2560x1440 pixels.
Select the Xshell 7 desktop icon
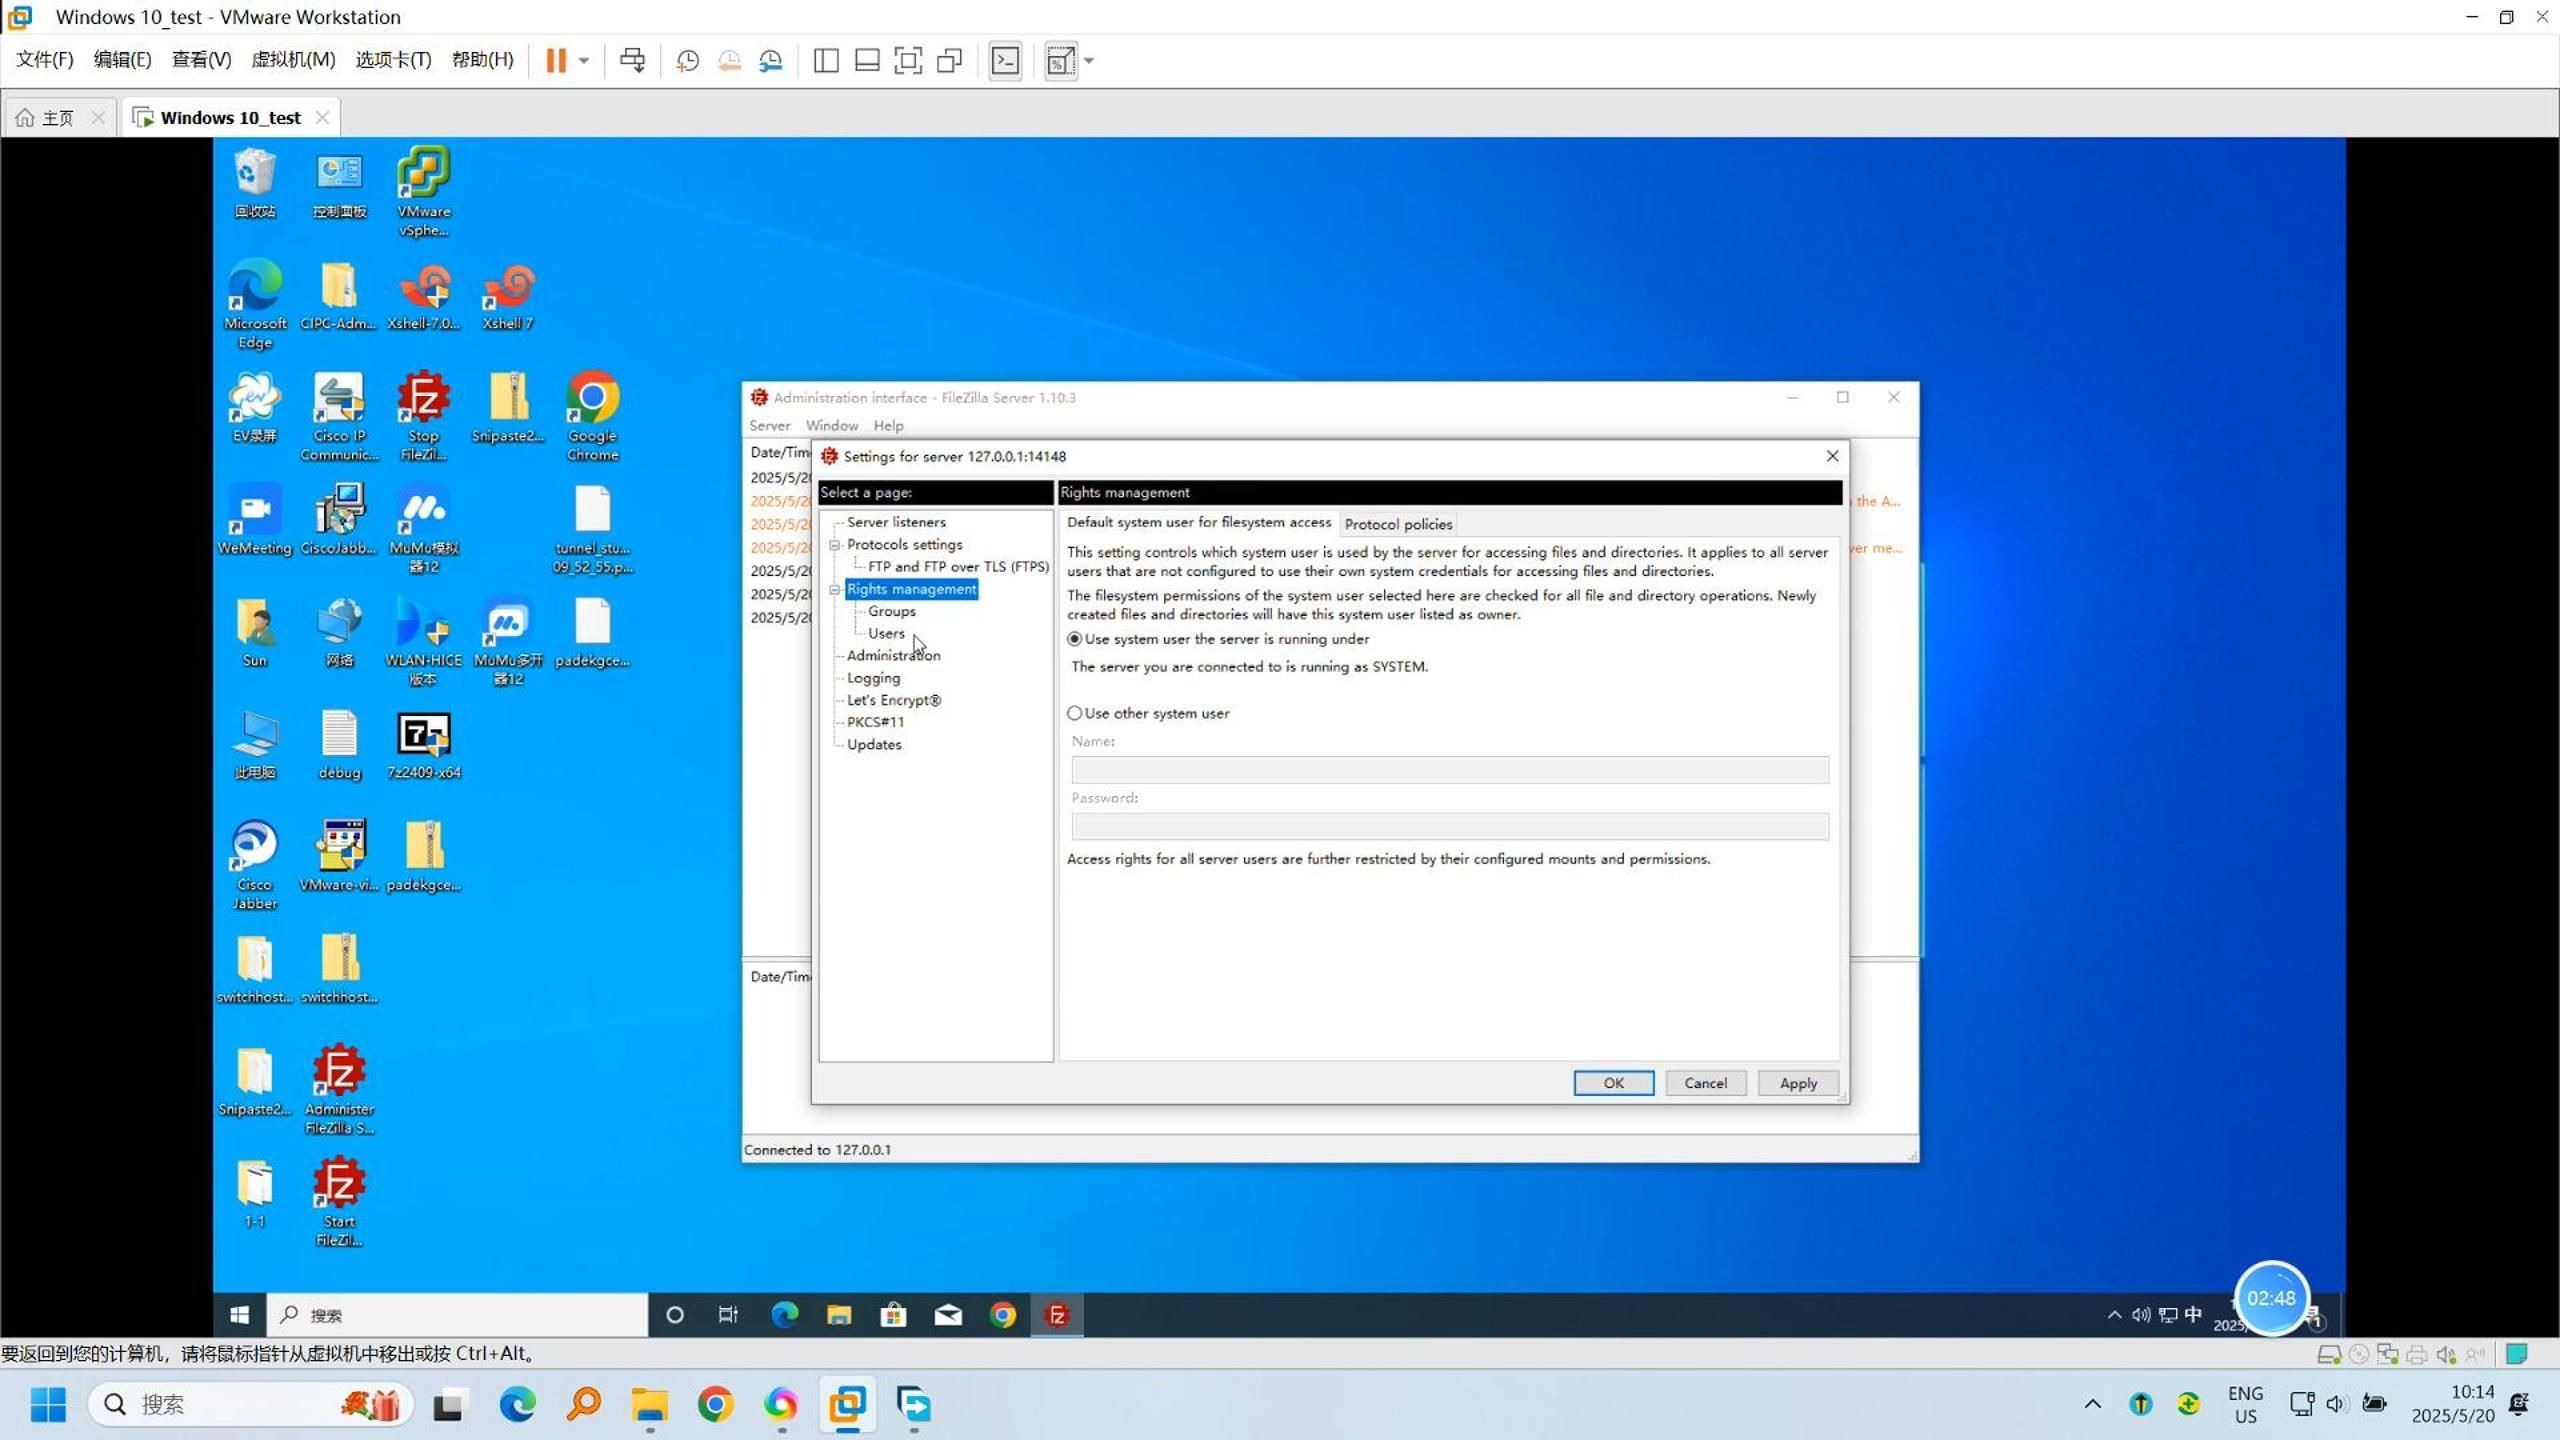pos(508,295)
